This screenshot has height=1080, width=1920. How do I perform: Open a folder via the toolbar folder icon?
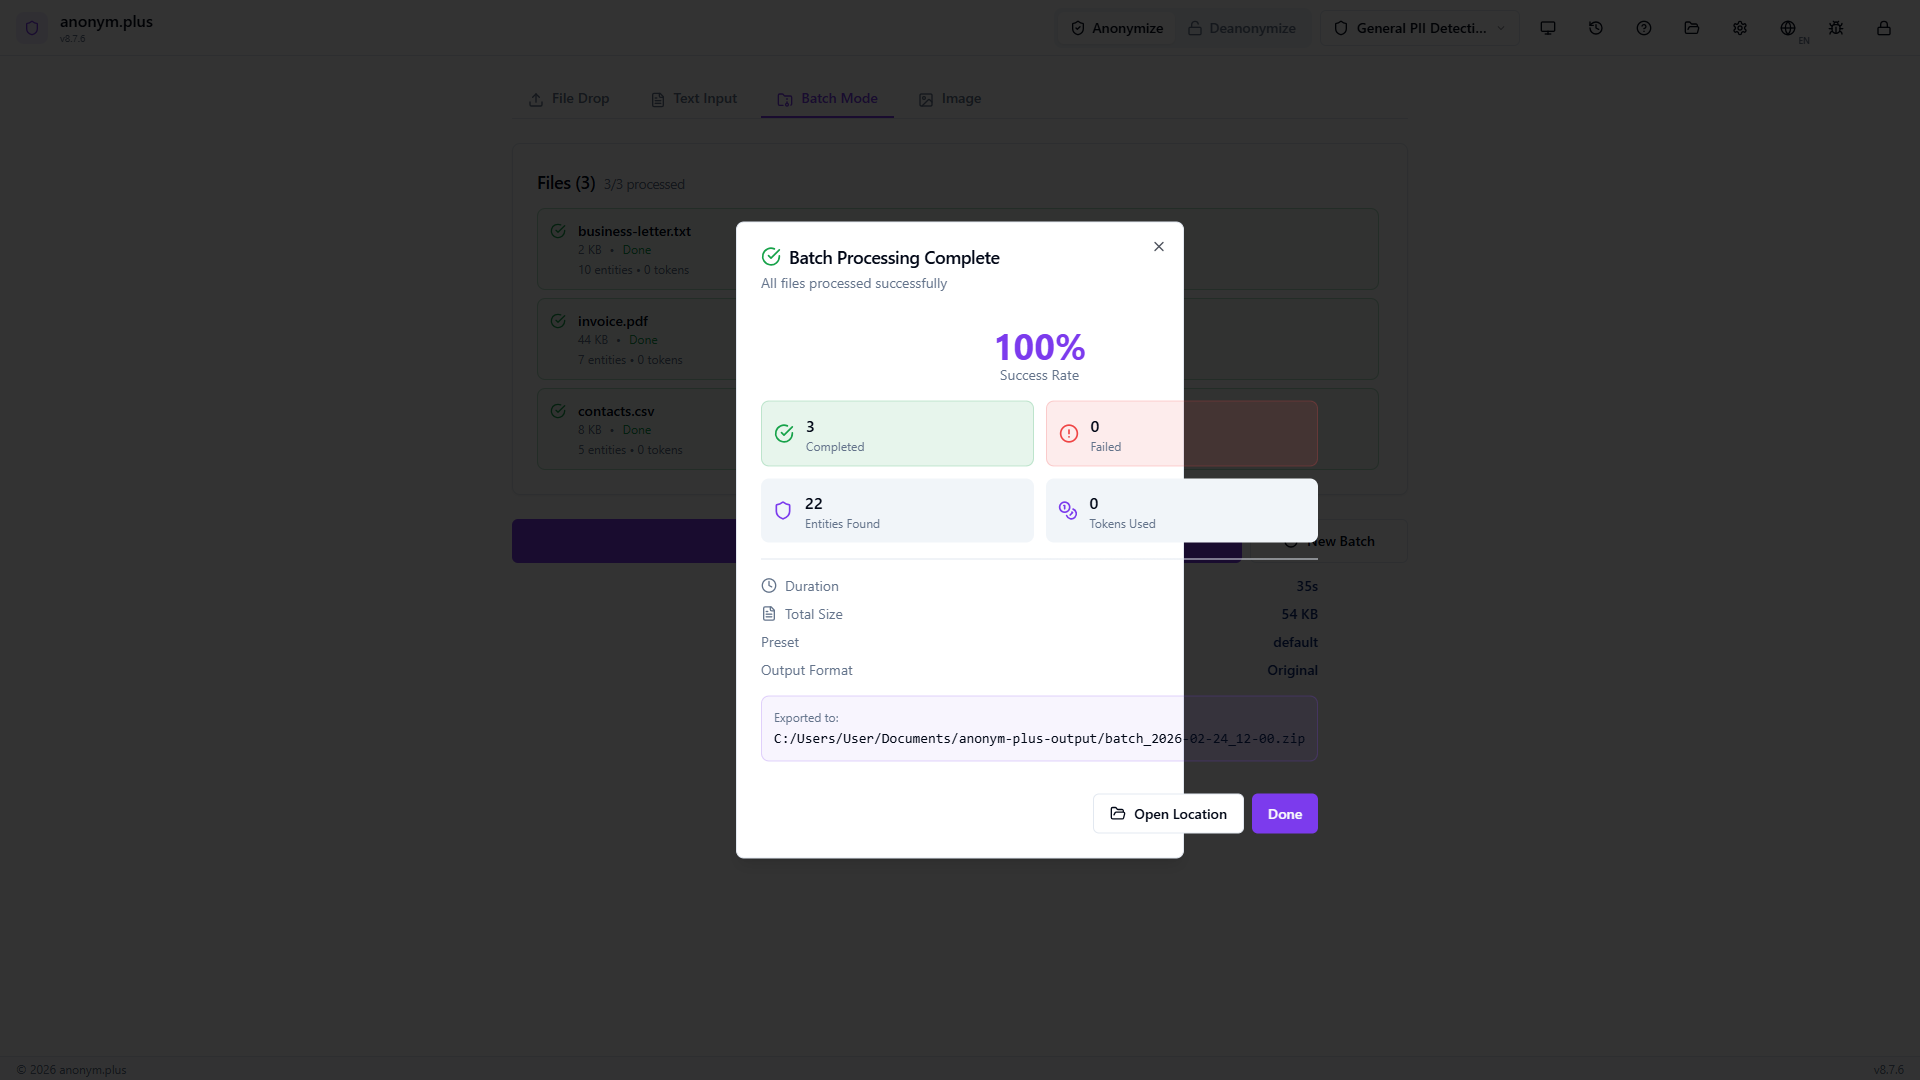coord(1691,27)
